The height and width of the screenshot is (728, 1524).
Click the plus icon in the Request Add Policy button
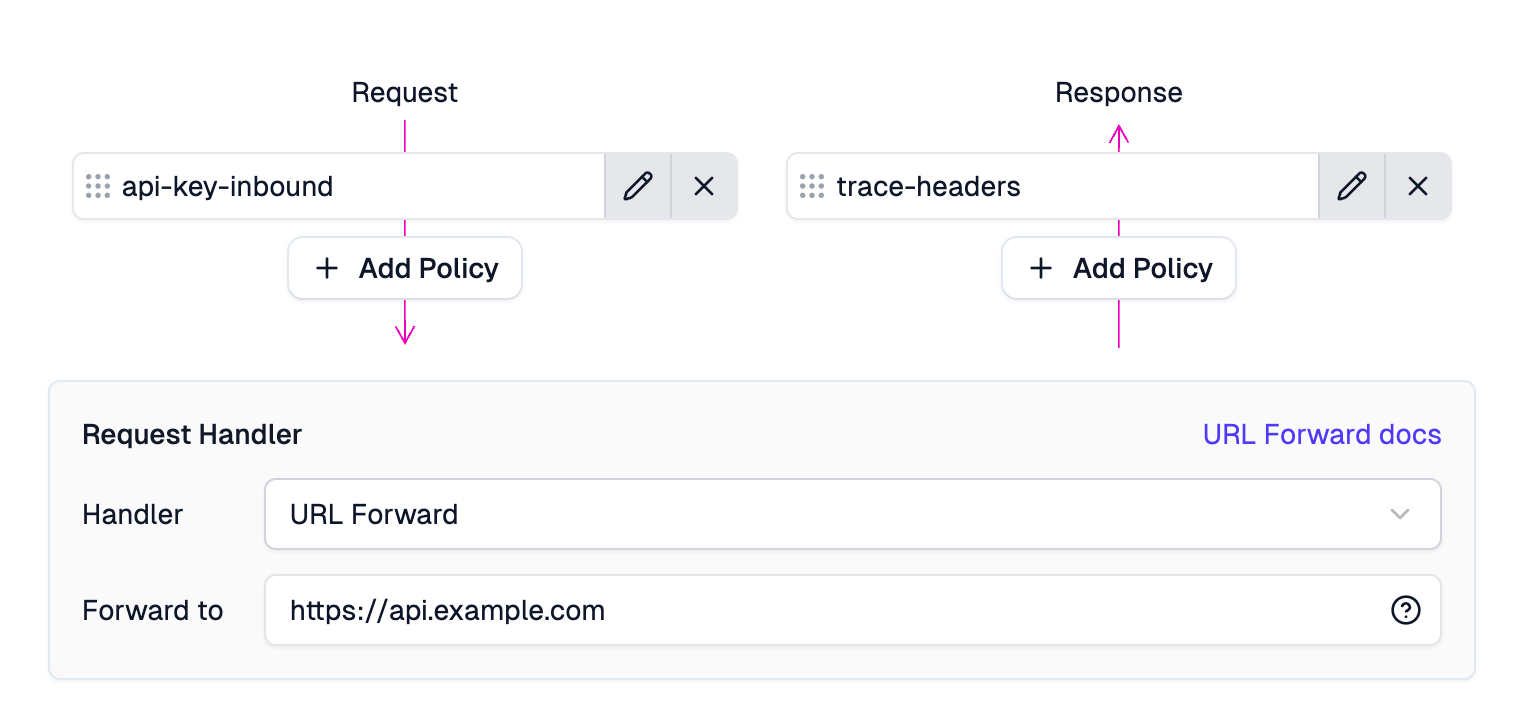coord(327,268)
